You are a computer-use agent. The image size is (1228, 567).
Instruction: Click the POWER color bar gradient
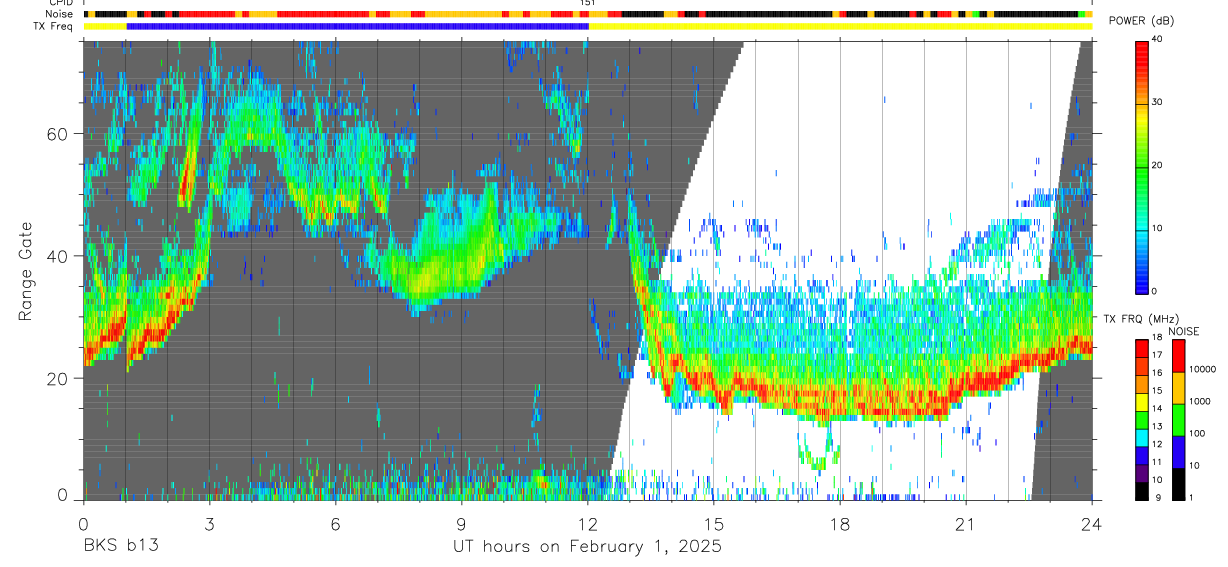[x=1142, y=166]
